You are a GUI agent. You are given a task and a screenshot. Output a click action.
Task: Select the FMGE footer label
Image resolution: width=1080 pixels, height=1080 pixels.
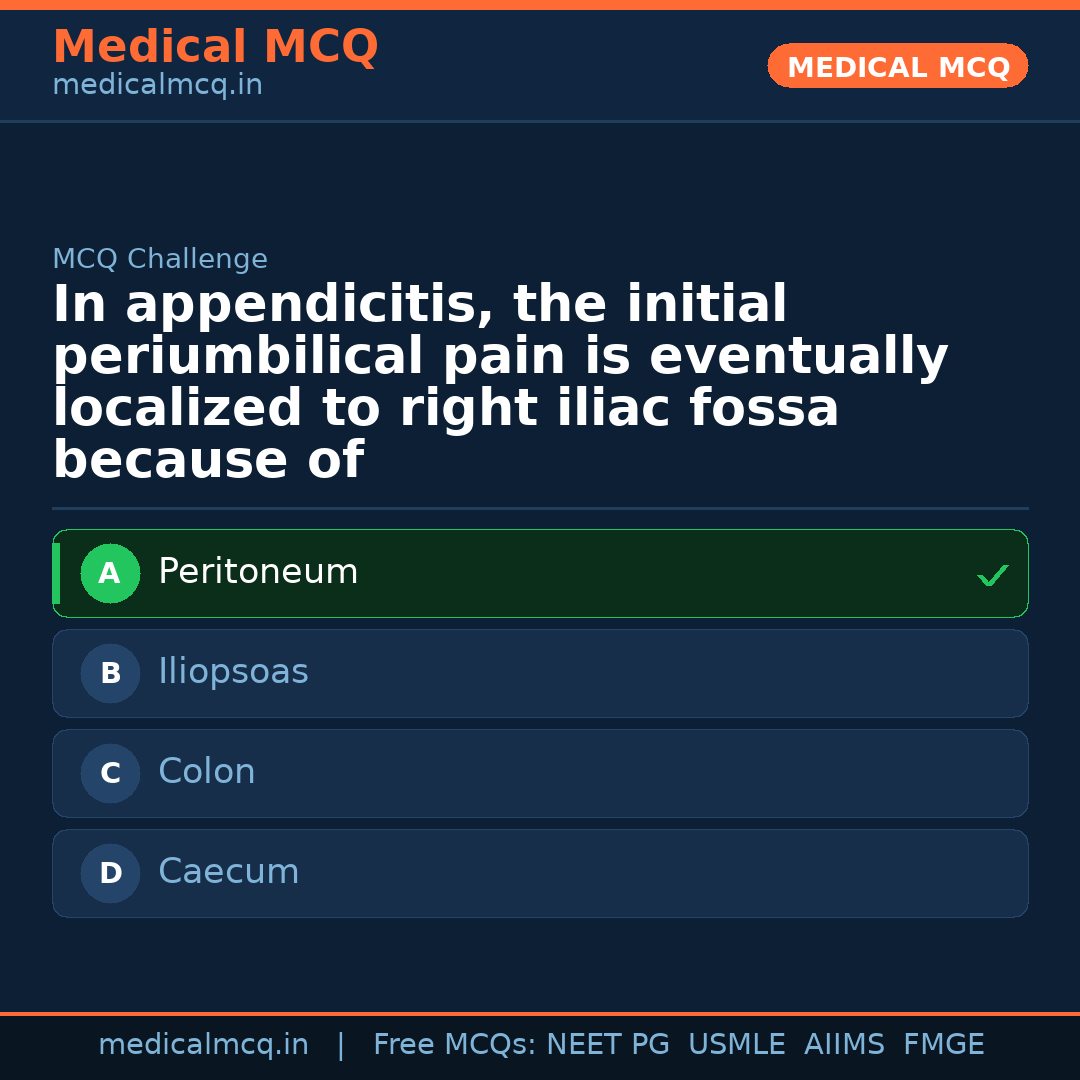(943, 1045)
